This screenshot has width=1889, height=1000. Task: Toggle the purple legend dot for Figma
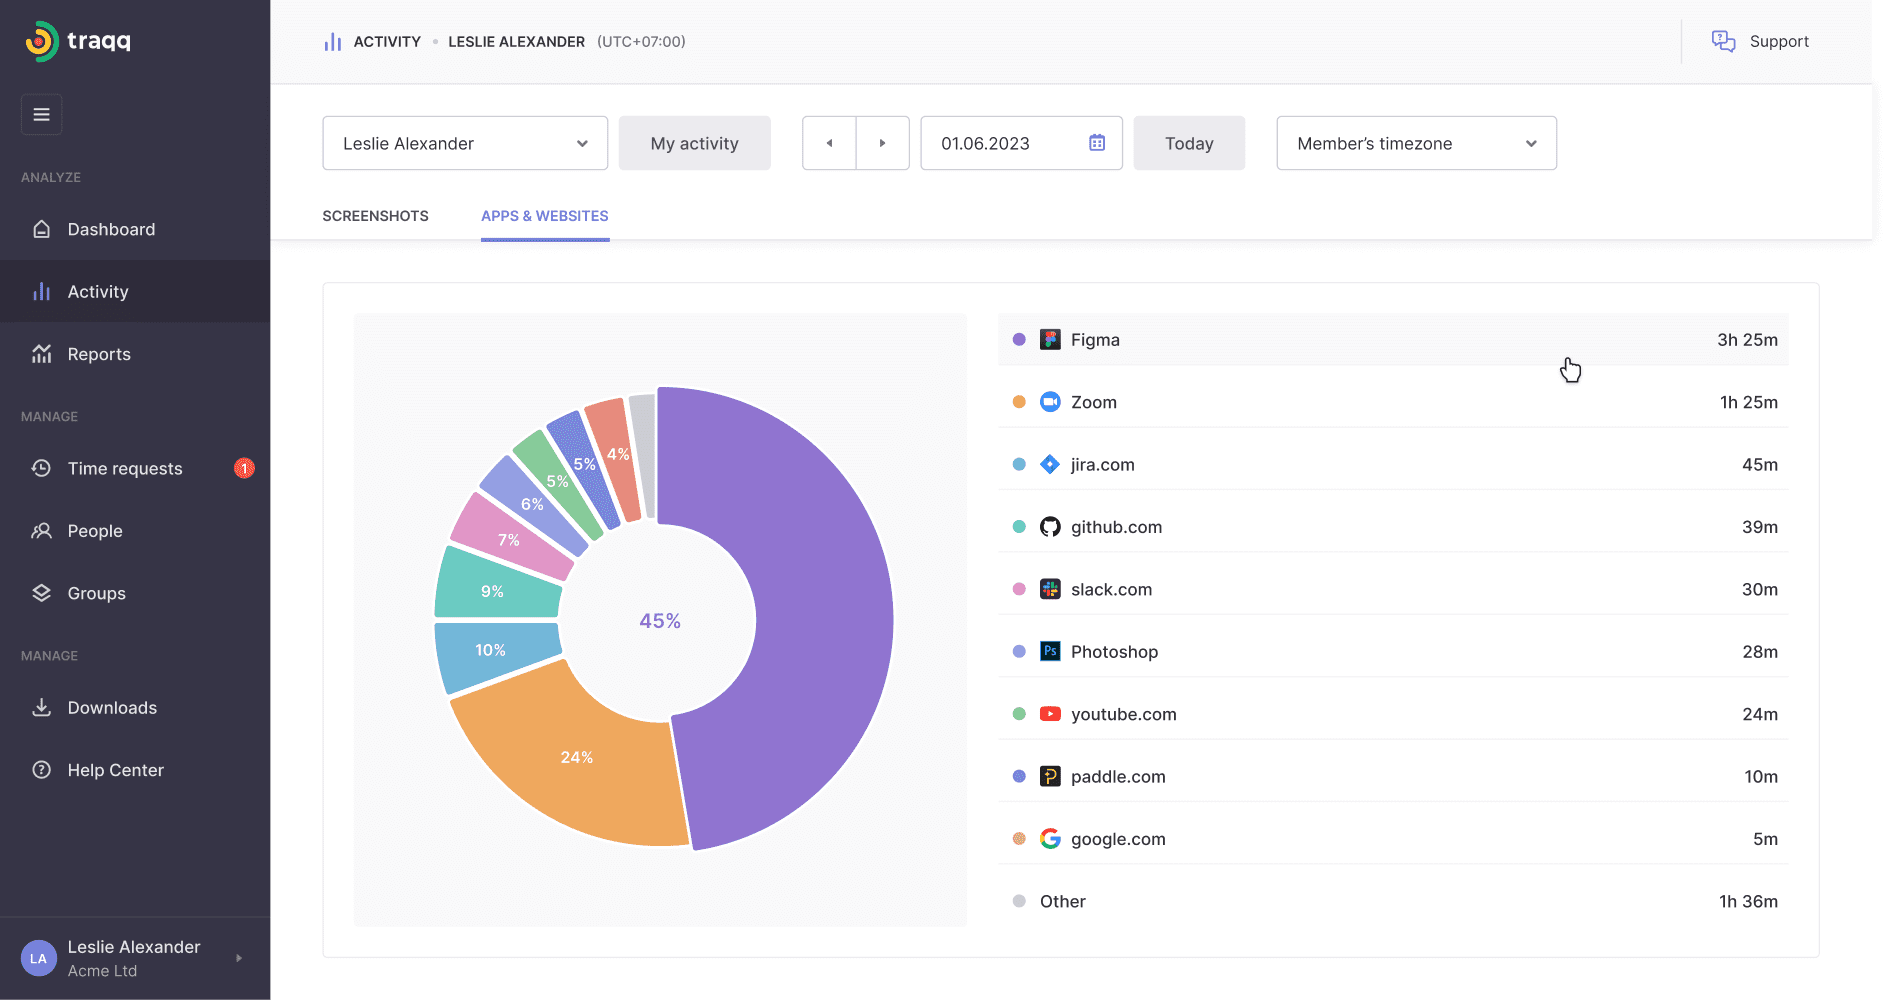coord(1018,339)
